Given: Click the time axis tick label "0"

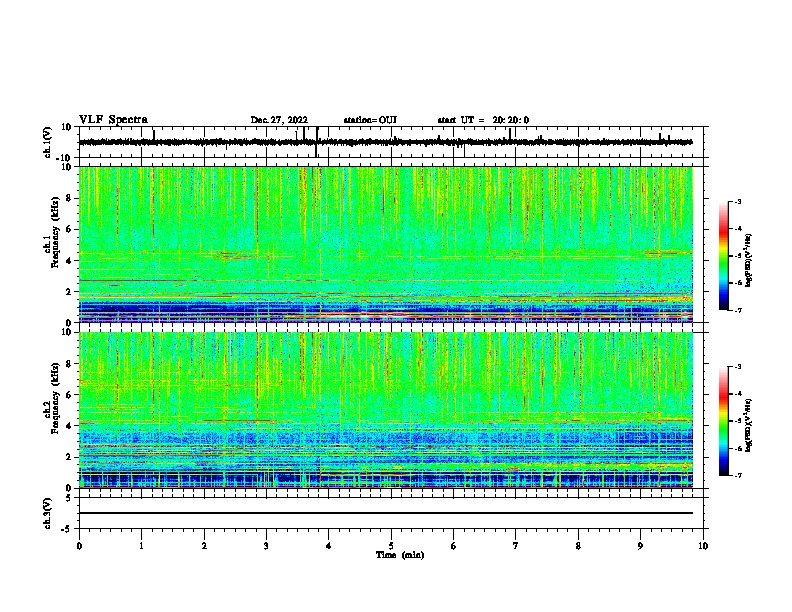Looking at the screenshot, I should coord(79,546).
